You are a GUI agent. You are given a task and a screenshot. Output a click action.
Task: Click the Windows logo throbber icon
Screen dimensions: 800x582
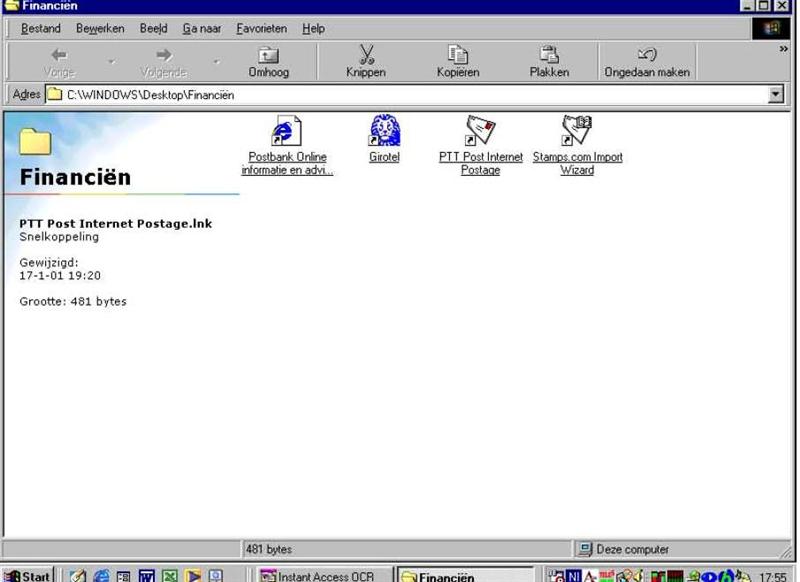[771, 28]
